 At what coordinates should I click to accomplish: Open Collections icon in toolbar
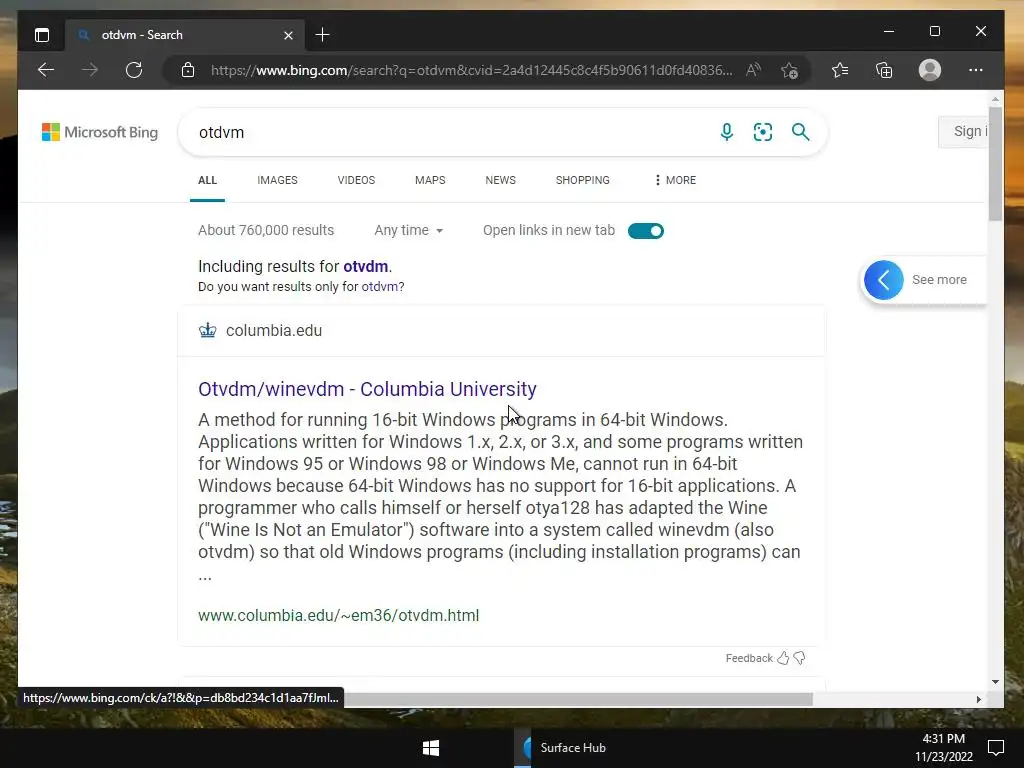pyautogui.click(x=884, y=70)
